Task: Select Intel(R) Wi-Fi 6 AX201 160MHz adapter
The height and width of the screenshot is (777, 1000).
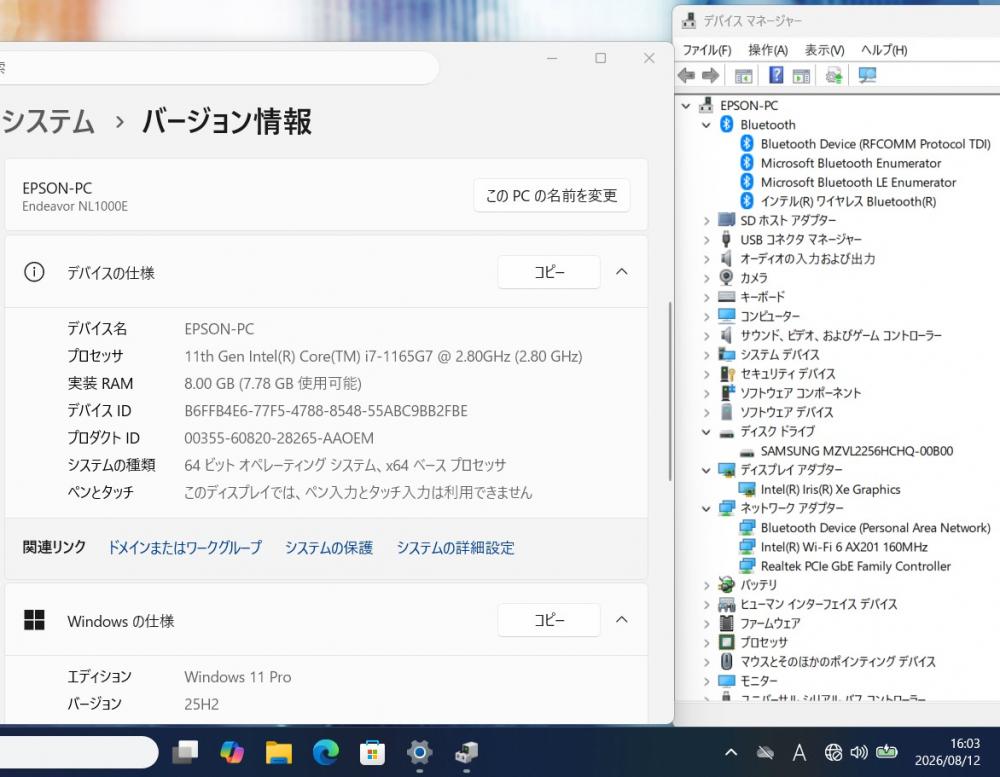Action: click(844, 547)
